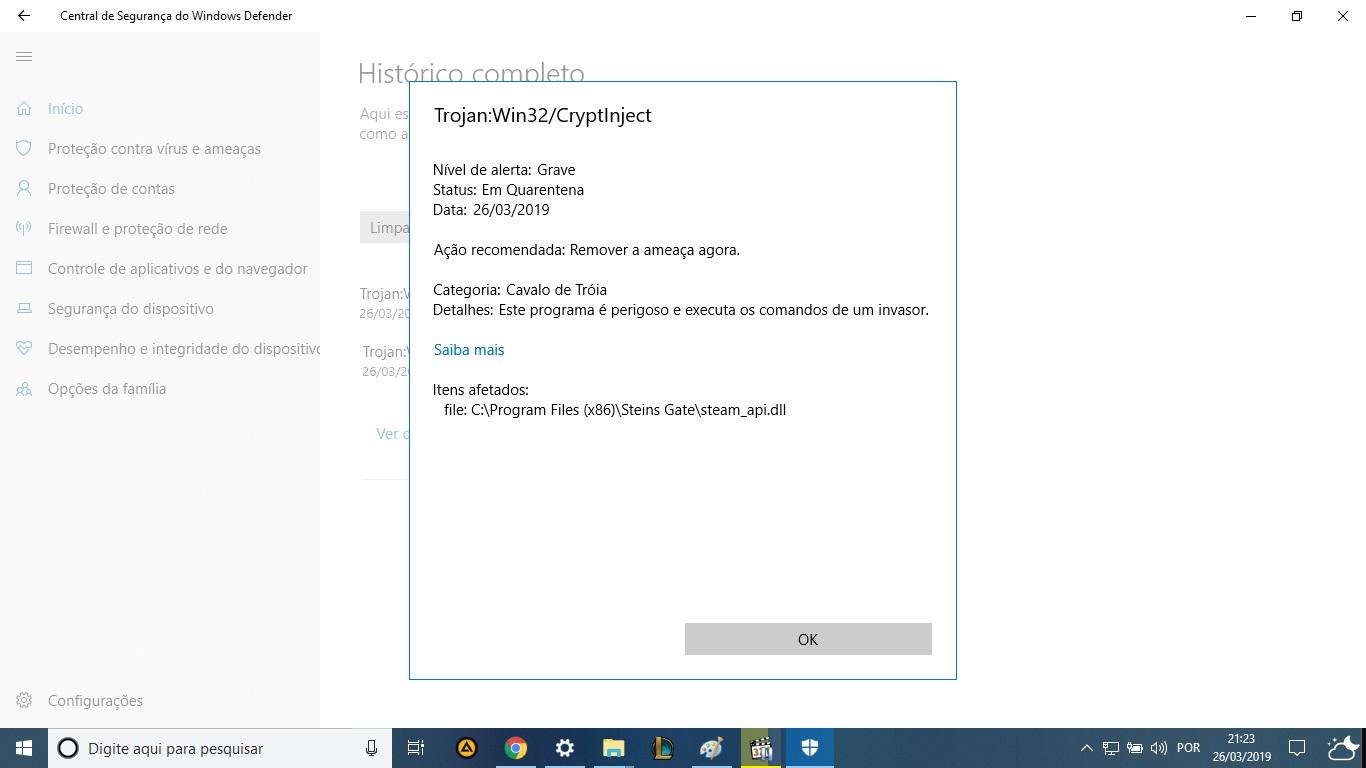Close the Windows Defender window
This screenshot has width=1366, height=768.
[x=1343, y=16]
